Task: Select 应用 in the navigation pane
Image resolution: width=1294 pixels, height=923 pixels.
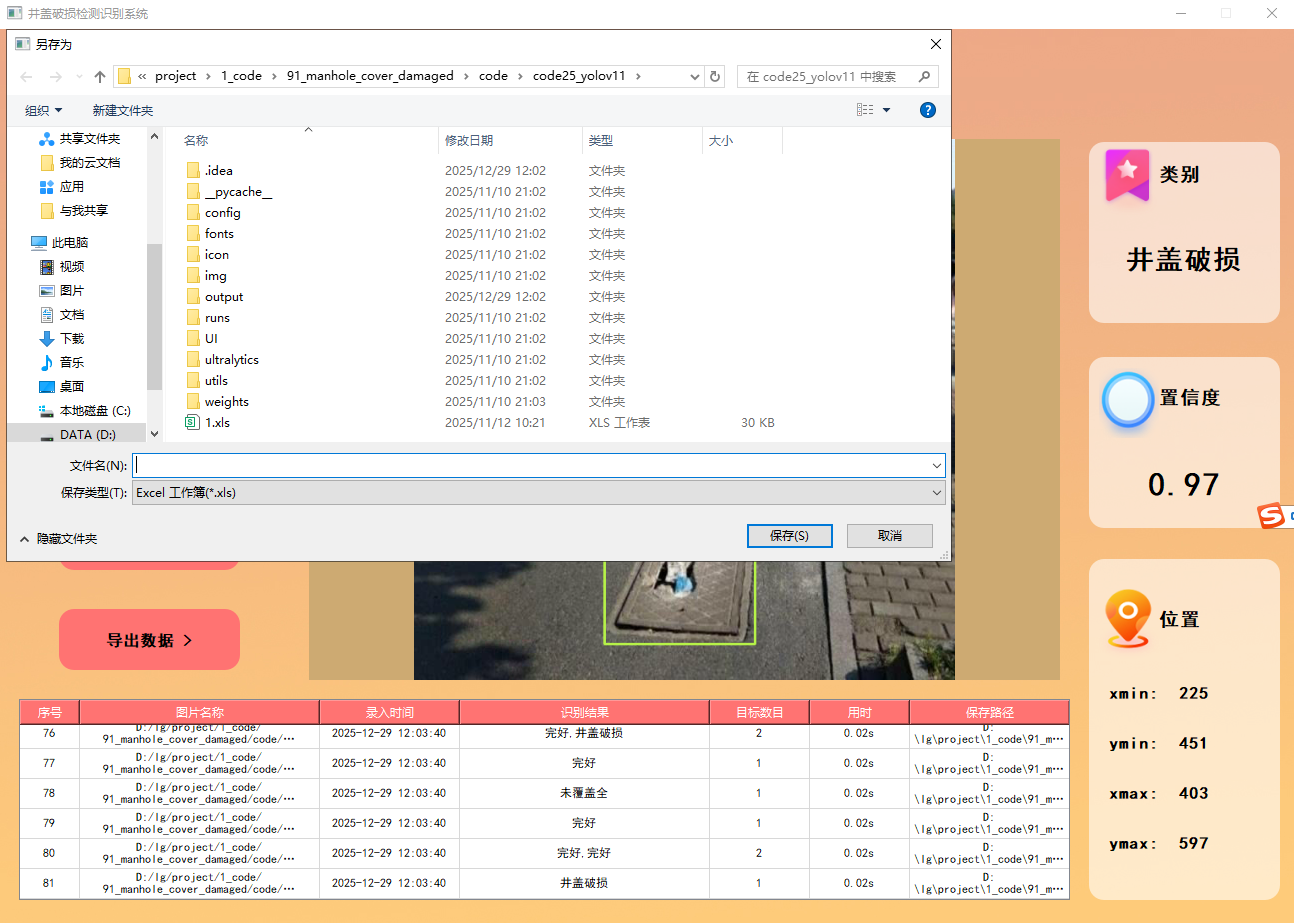Action: point(62,186)
